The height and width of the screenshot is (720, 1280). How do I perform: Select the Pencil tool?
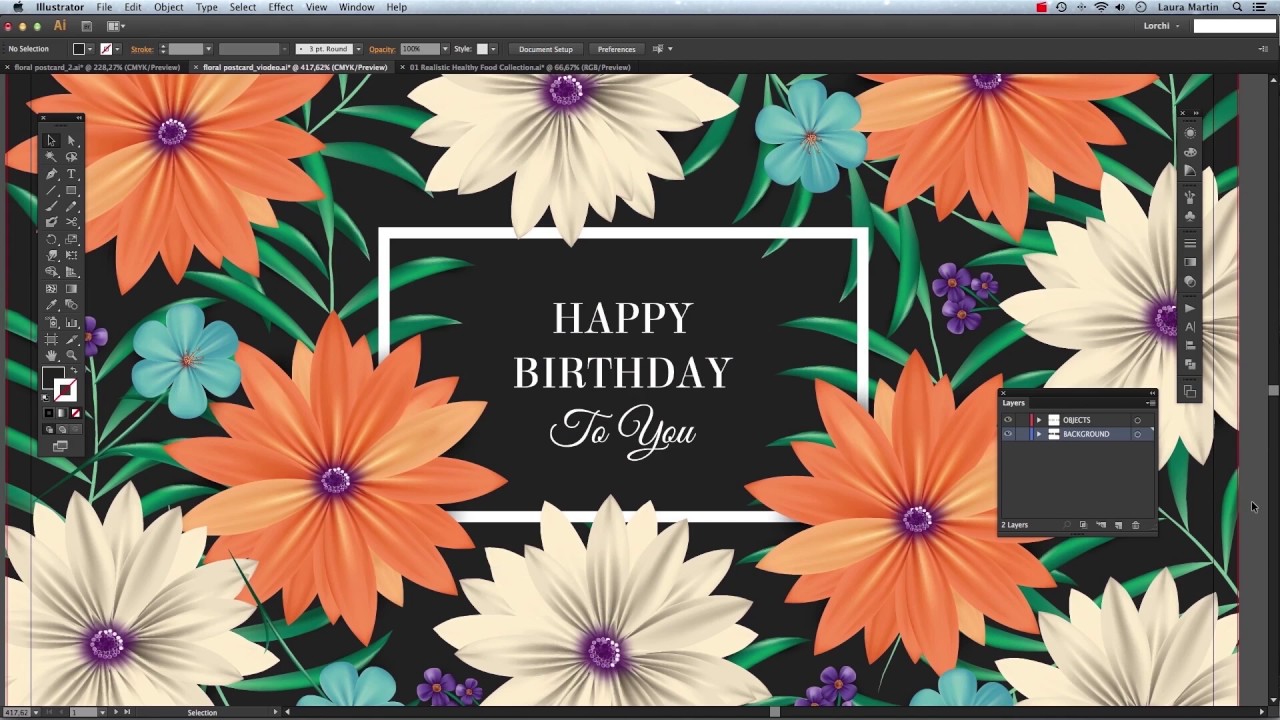71,206
